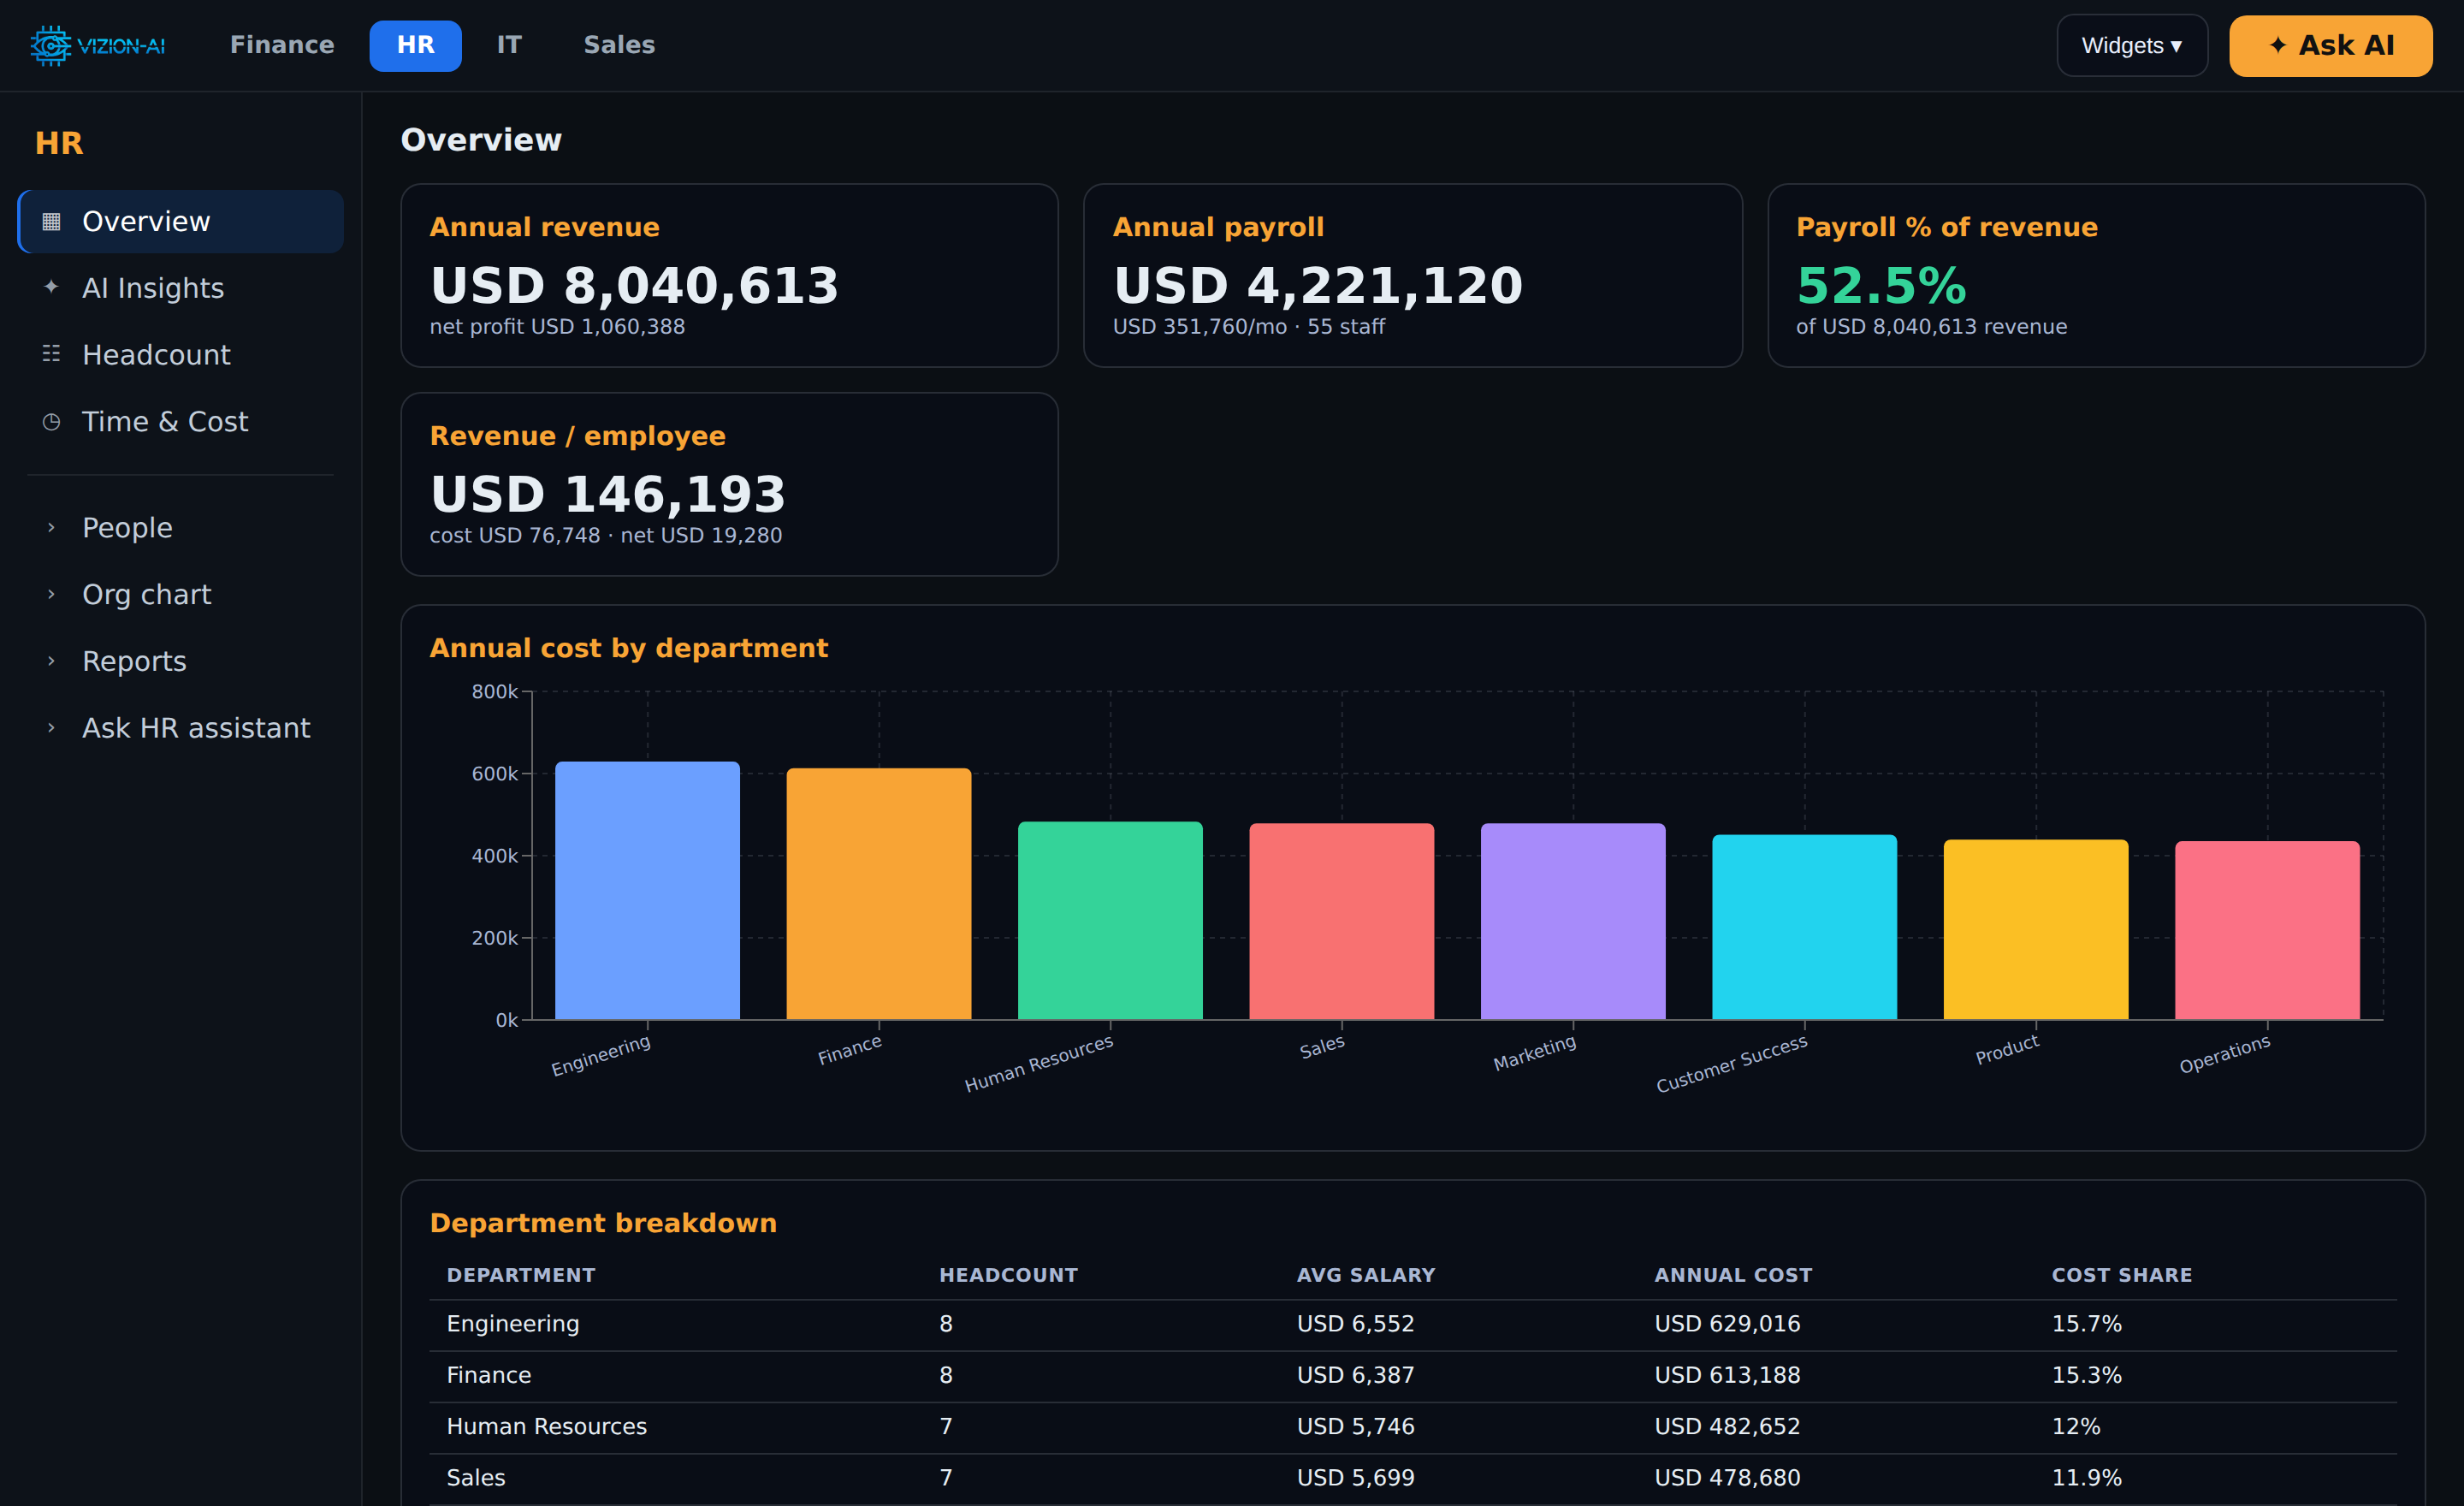The height and width of the screenshot is (1506, 2464).
Task: Click the Operations axis label
Action: click(x=2224, y=1054)
